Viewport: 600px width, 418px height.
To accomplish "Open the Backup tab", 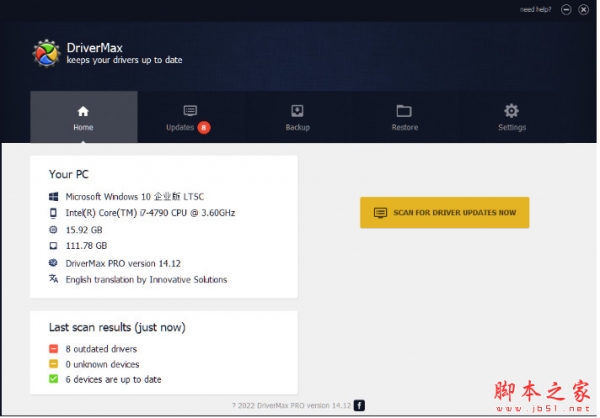I will (x=297, y=117).
